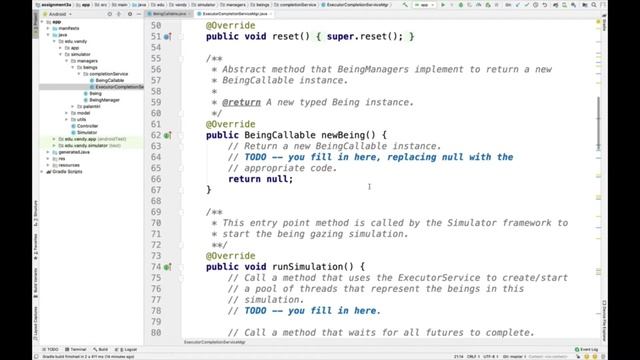Expand the res folder
This screenshot has height=360, width=640.
(48, 159)
